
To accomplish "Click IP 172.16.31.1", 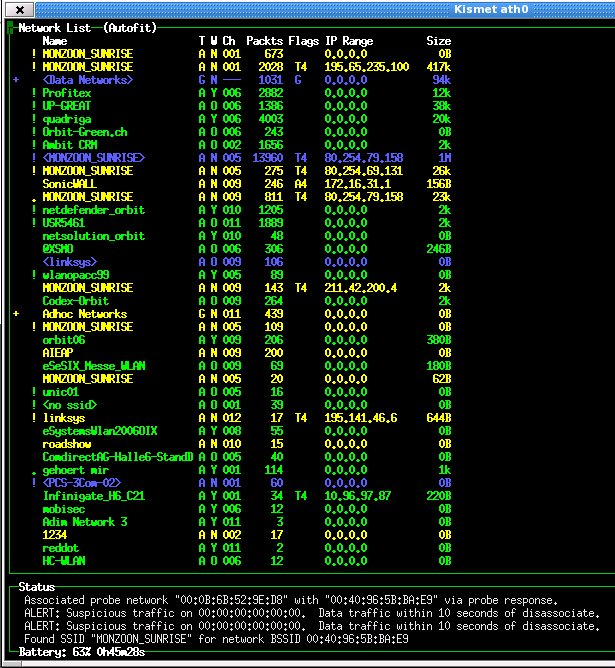I will click(x=358, y=184).
